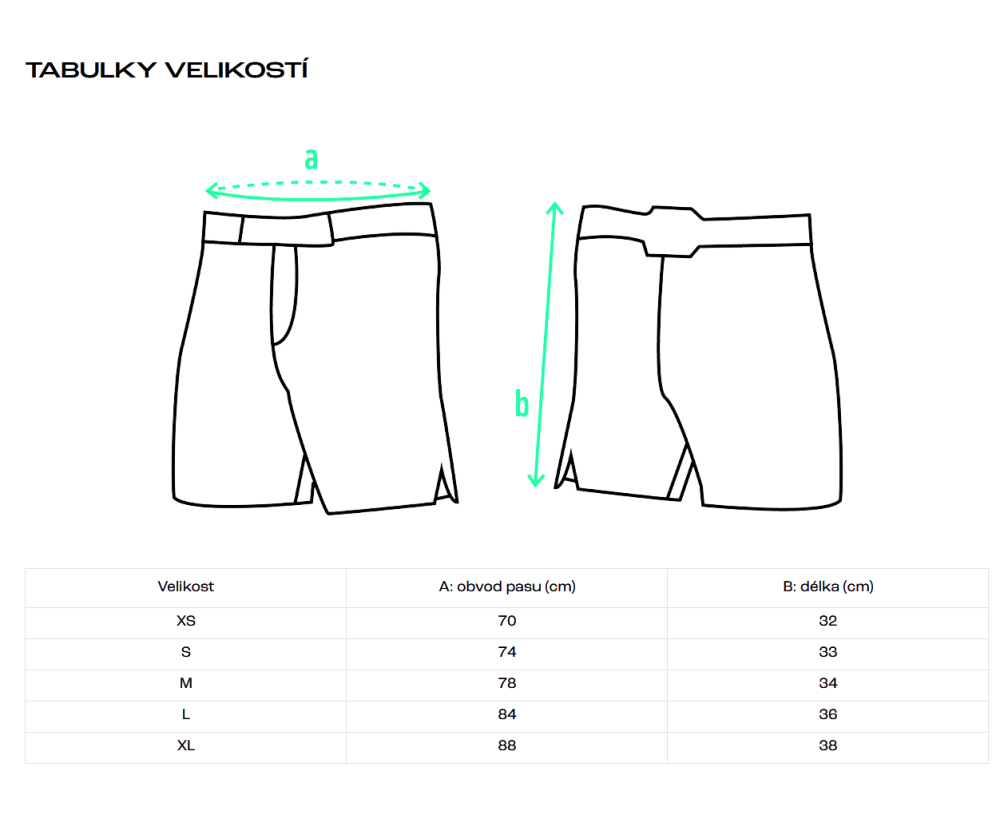Click the back view shorts illustration
This screenshot has width=1000, height=815.
698,358
